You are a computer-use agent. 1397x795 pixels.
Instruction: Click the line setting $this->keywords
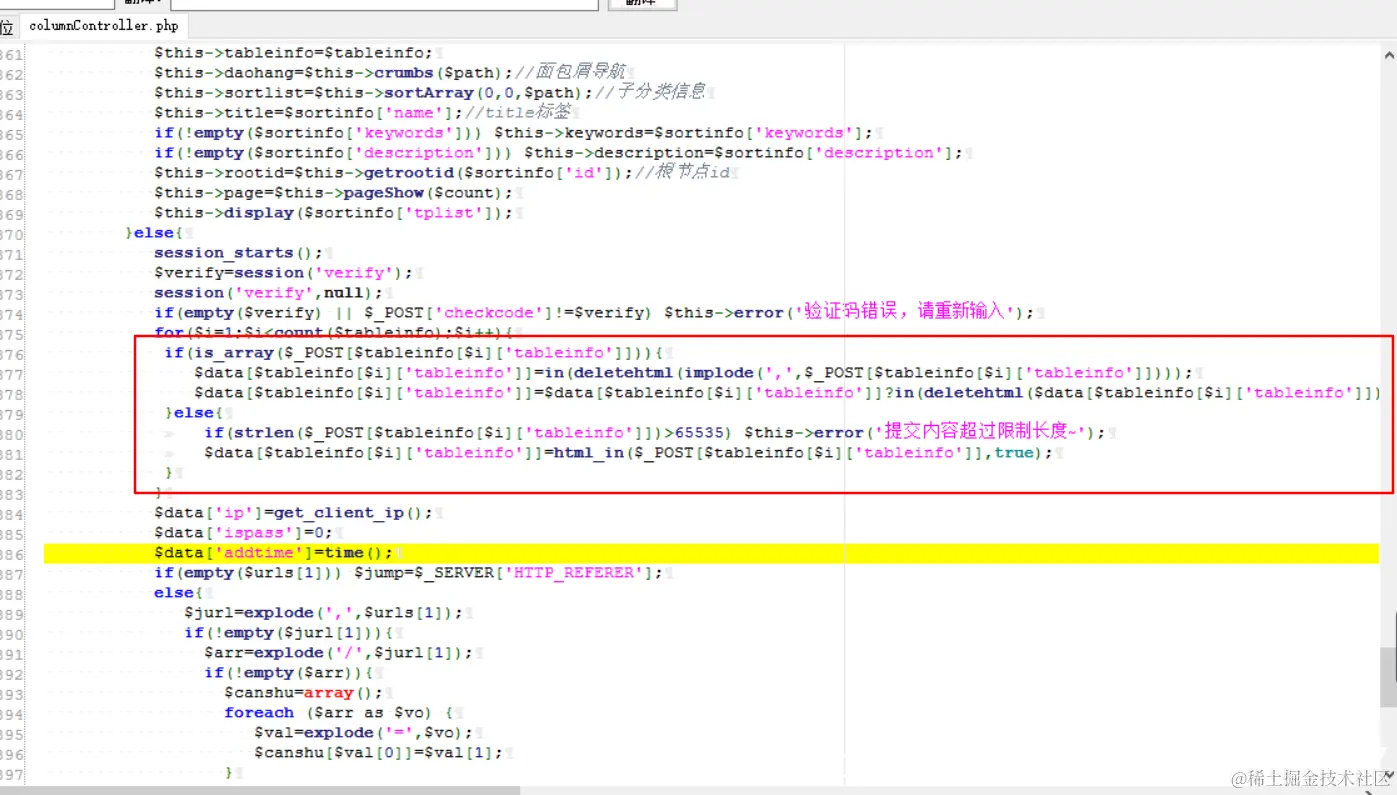pos(514,133)
